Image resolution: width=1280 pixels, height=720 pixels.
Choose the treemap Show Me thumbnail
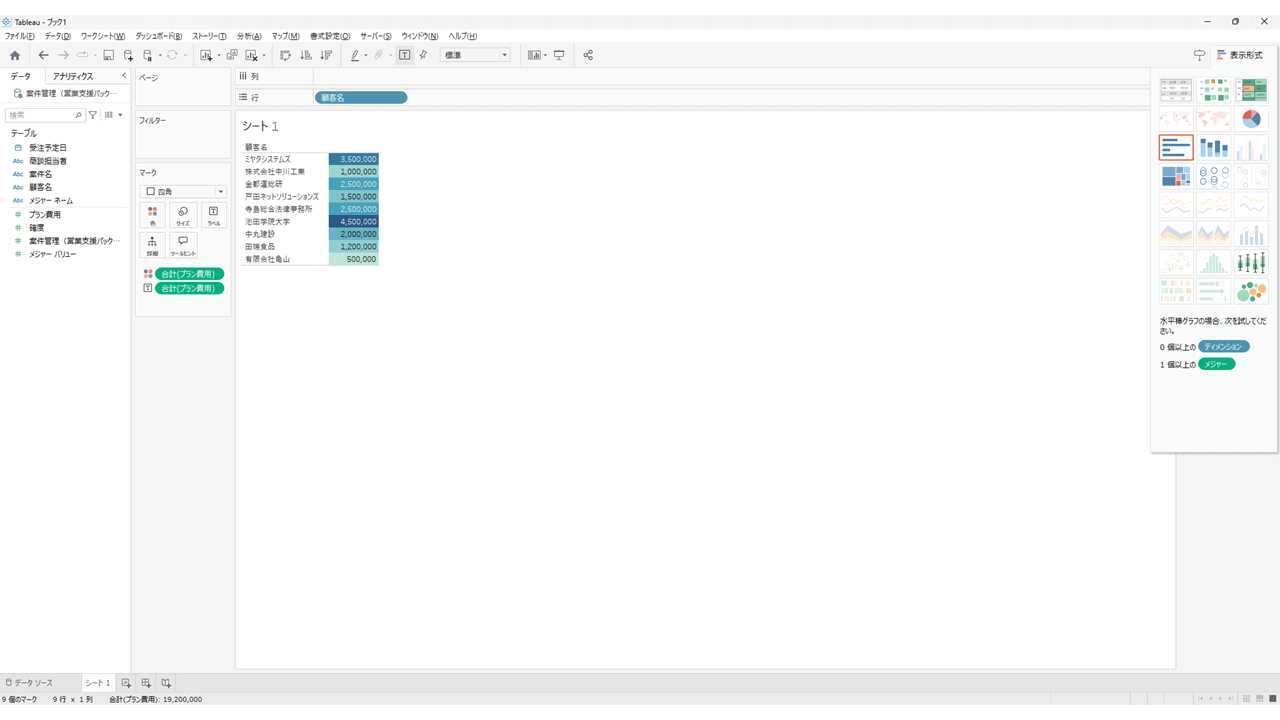(x=1176, y=177)
